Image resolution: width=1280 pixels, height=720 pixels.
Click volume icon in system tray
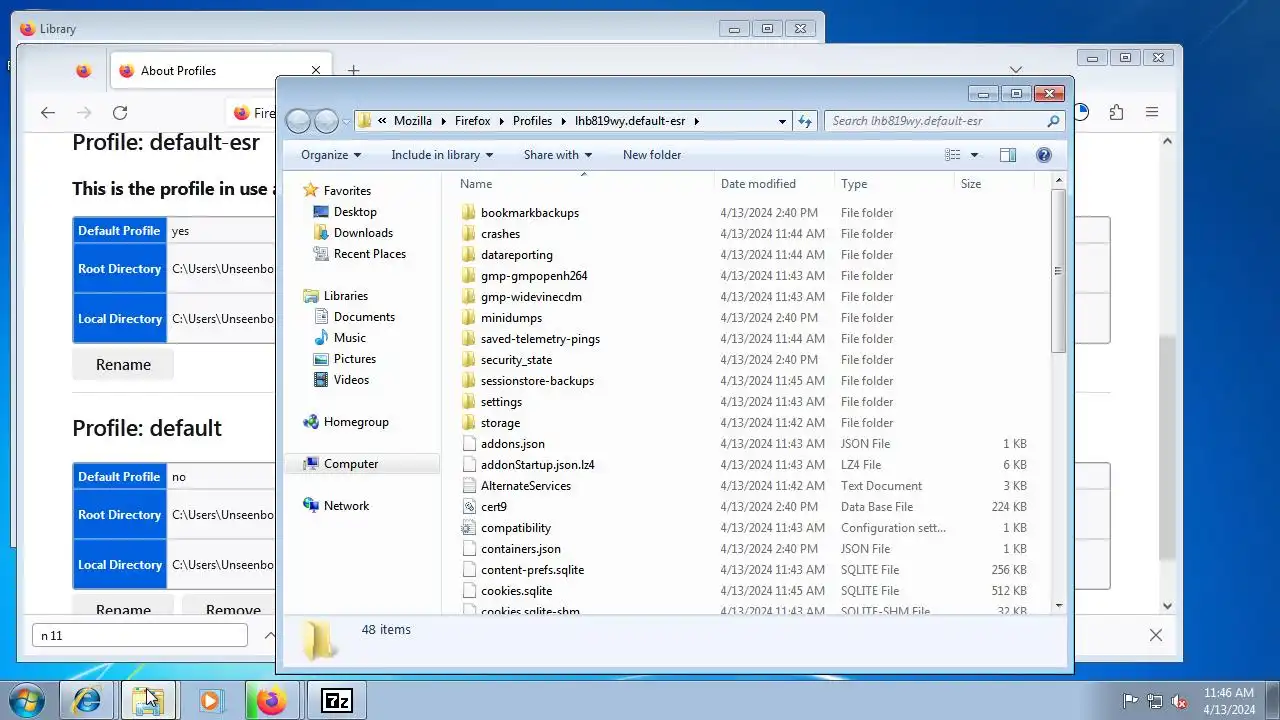(x=1180, y=701)
